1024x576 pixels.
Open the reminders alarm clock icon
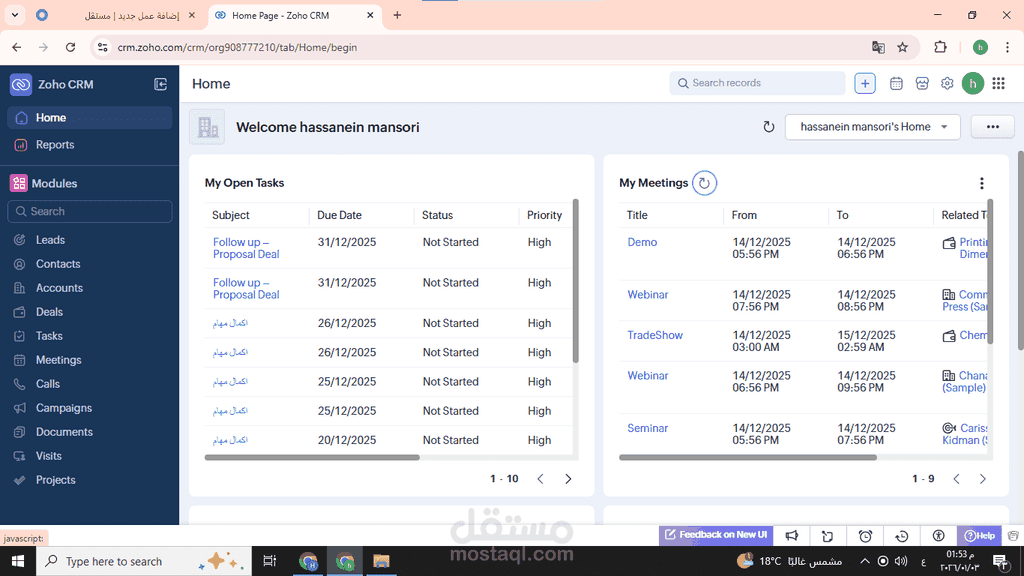click(x=865, y=536)
